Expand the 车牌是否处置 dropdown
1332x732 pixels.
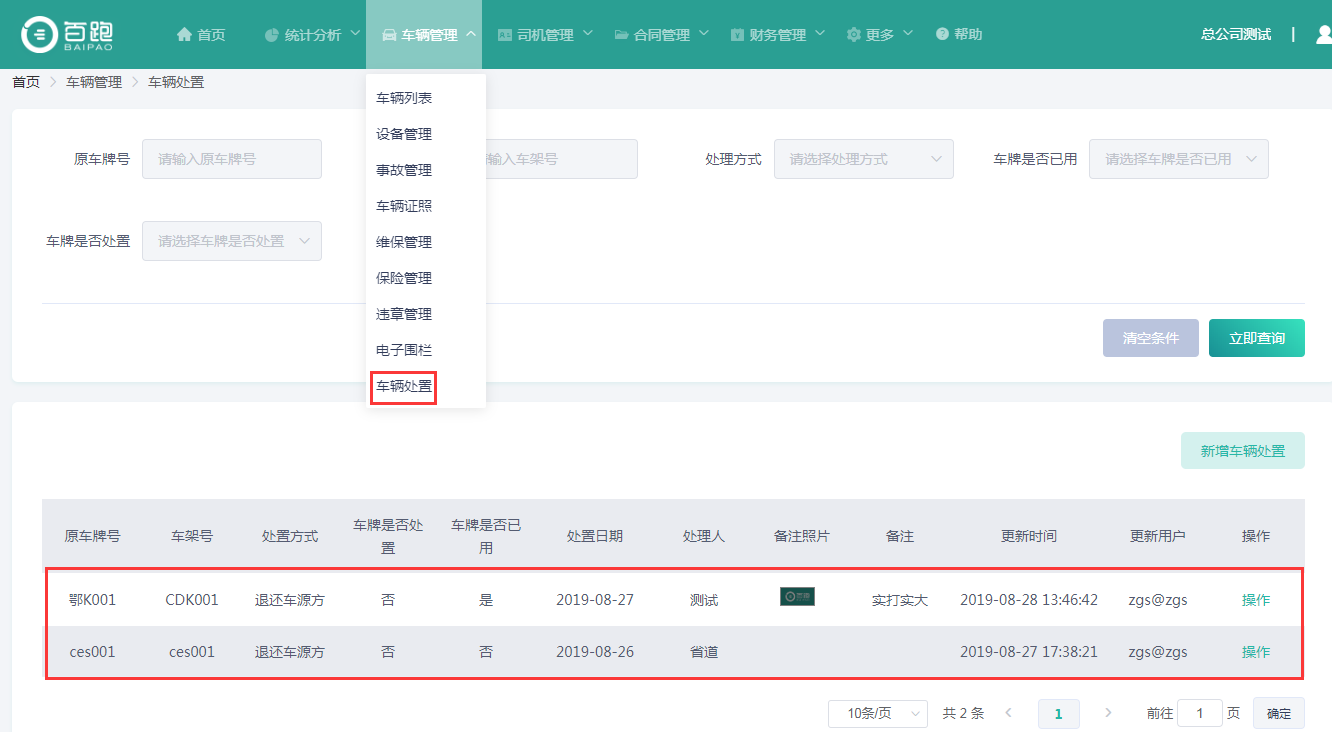(x=231, y=241)
